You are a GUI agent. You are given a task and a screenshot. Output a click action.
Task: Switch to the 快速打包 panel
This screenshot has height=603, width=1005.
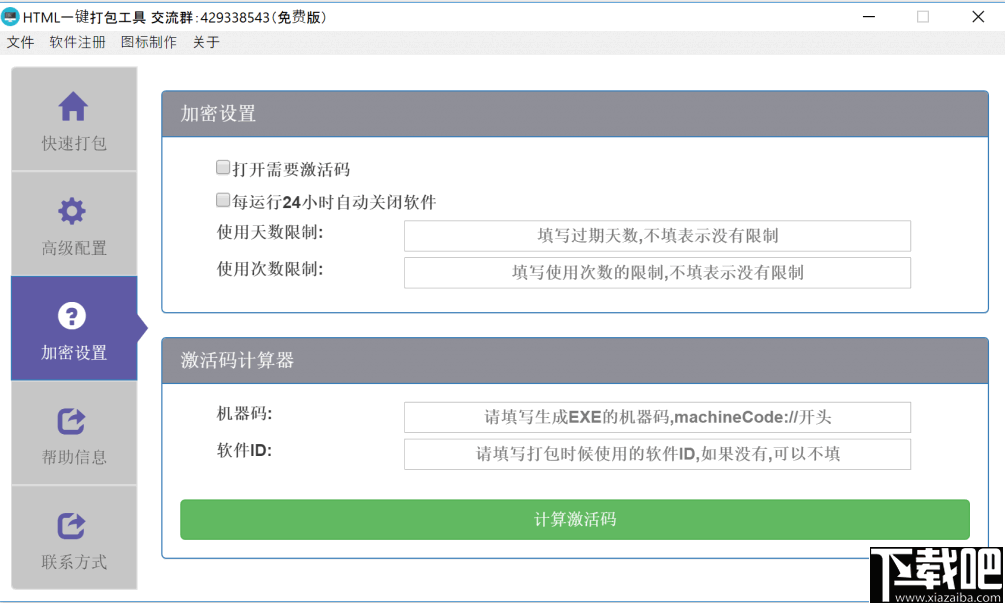click(x=74, y=143)
